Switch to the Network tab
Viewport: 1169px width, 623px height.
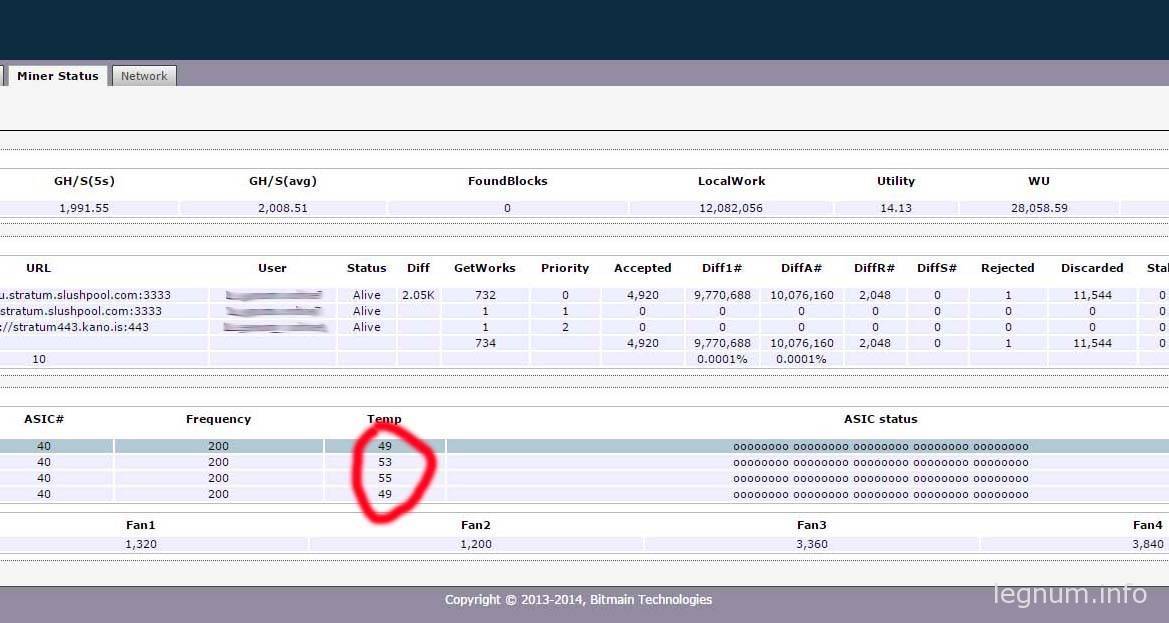click(144, 76)
